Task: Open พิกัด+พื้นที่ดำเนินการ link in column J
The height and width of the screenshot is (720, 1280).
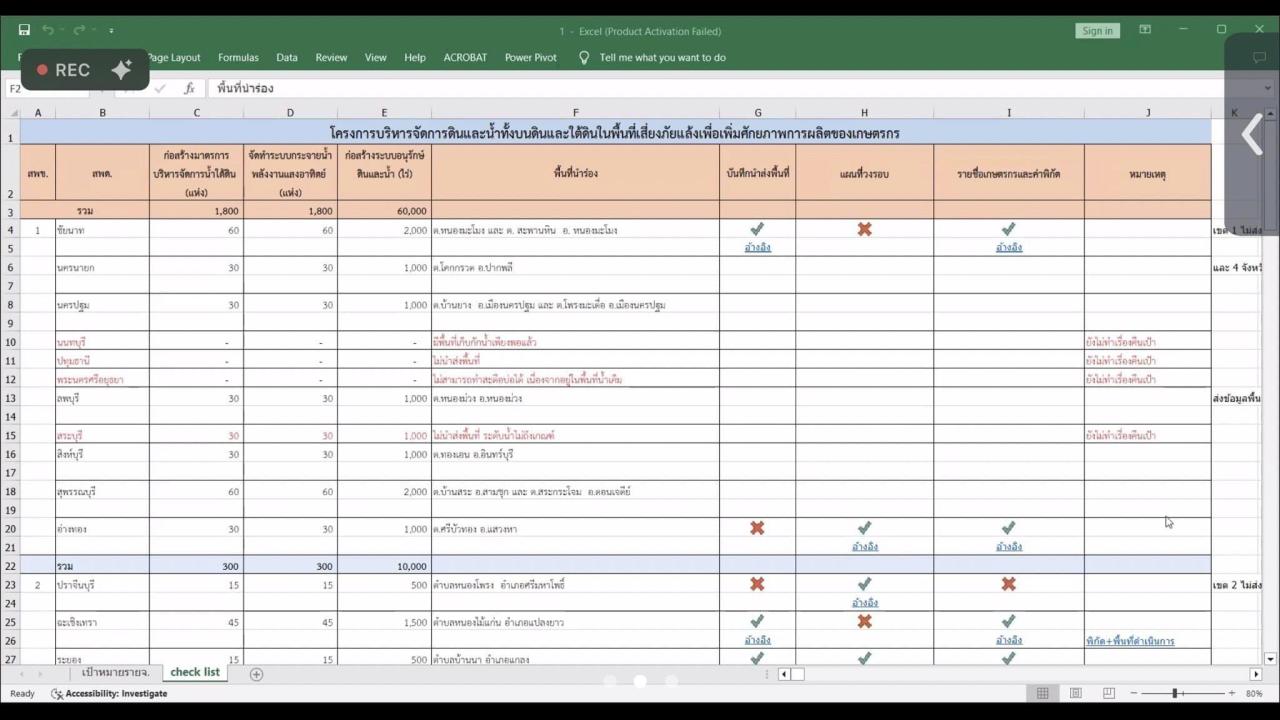Action: (x=1130, y=641)
